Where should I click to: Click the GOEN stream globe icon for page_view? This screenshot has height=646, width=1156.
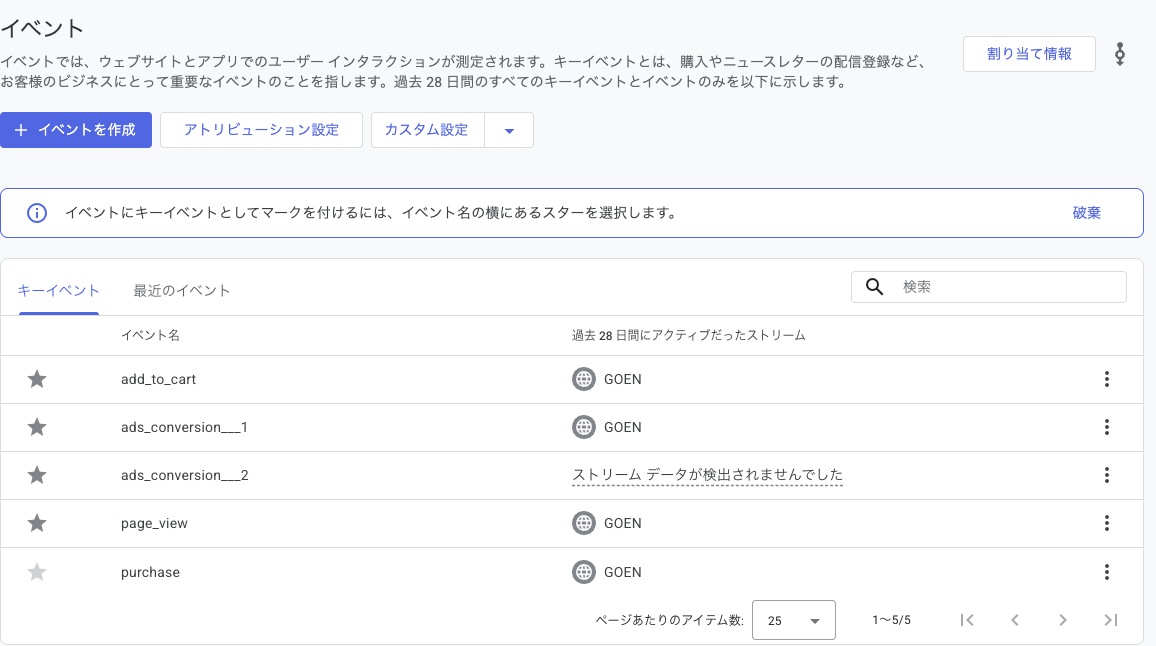[584, 523]
